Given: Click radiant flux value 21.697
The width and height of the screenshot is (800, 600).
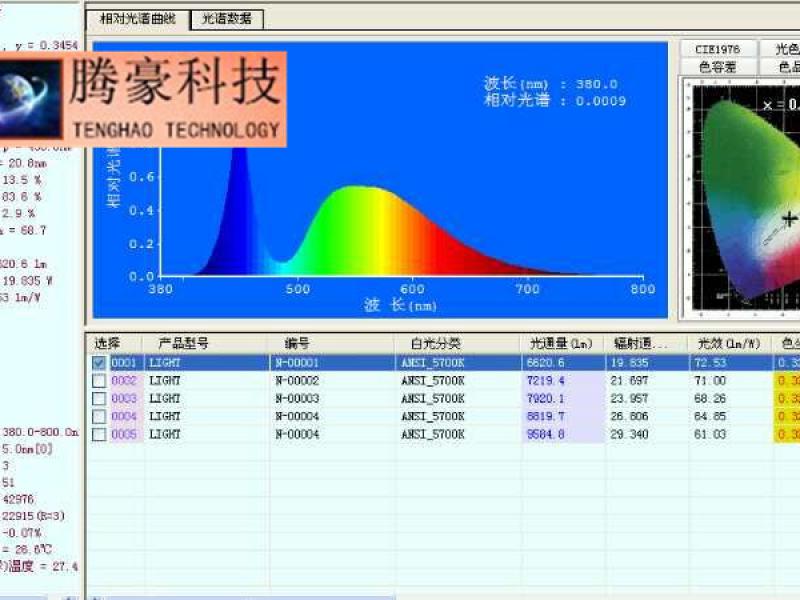Looking at the screenshot, I should 629,381.
